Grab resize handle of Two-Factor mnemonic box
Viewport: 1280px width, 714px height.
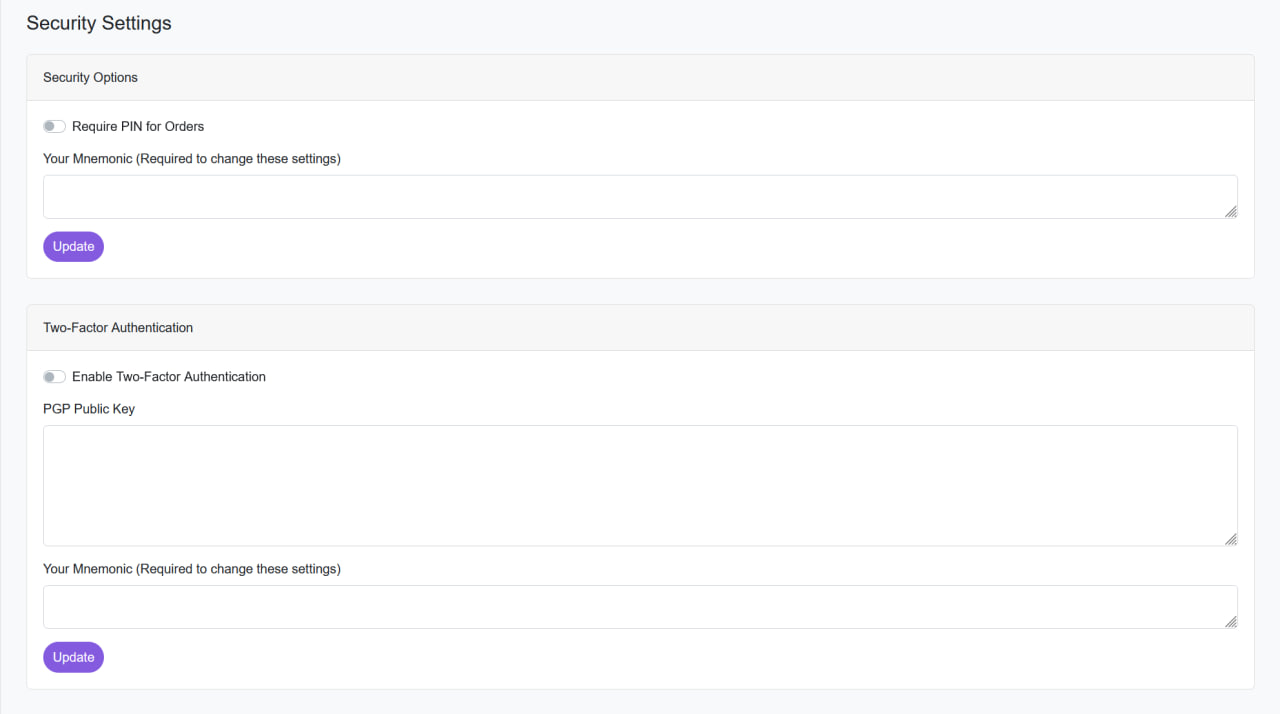[x=1231, y=621]
